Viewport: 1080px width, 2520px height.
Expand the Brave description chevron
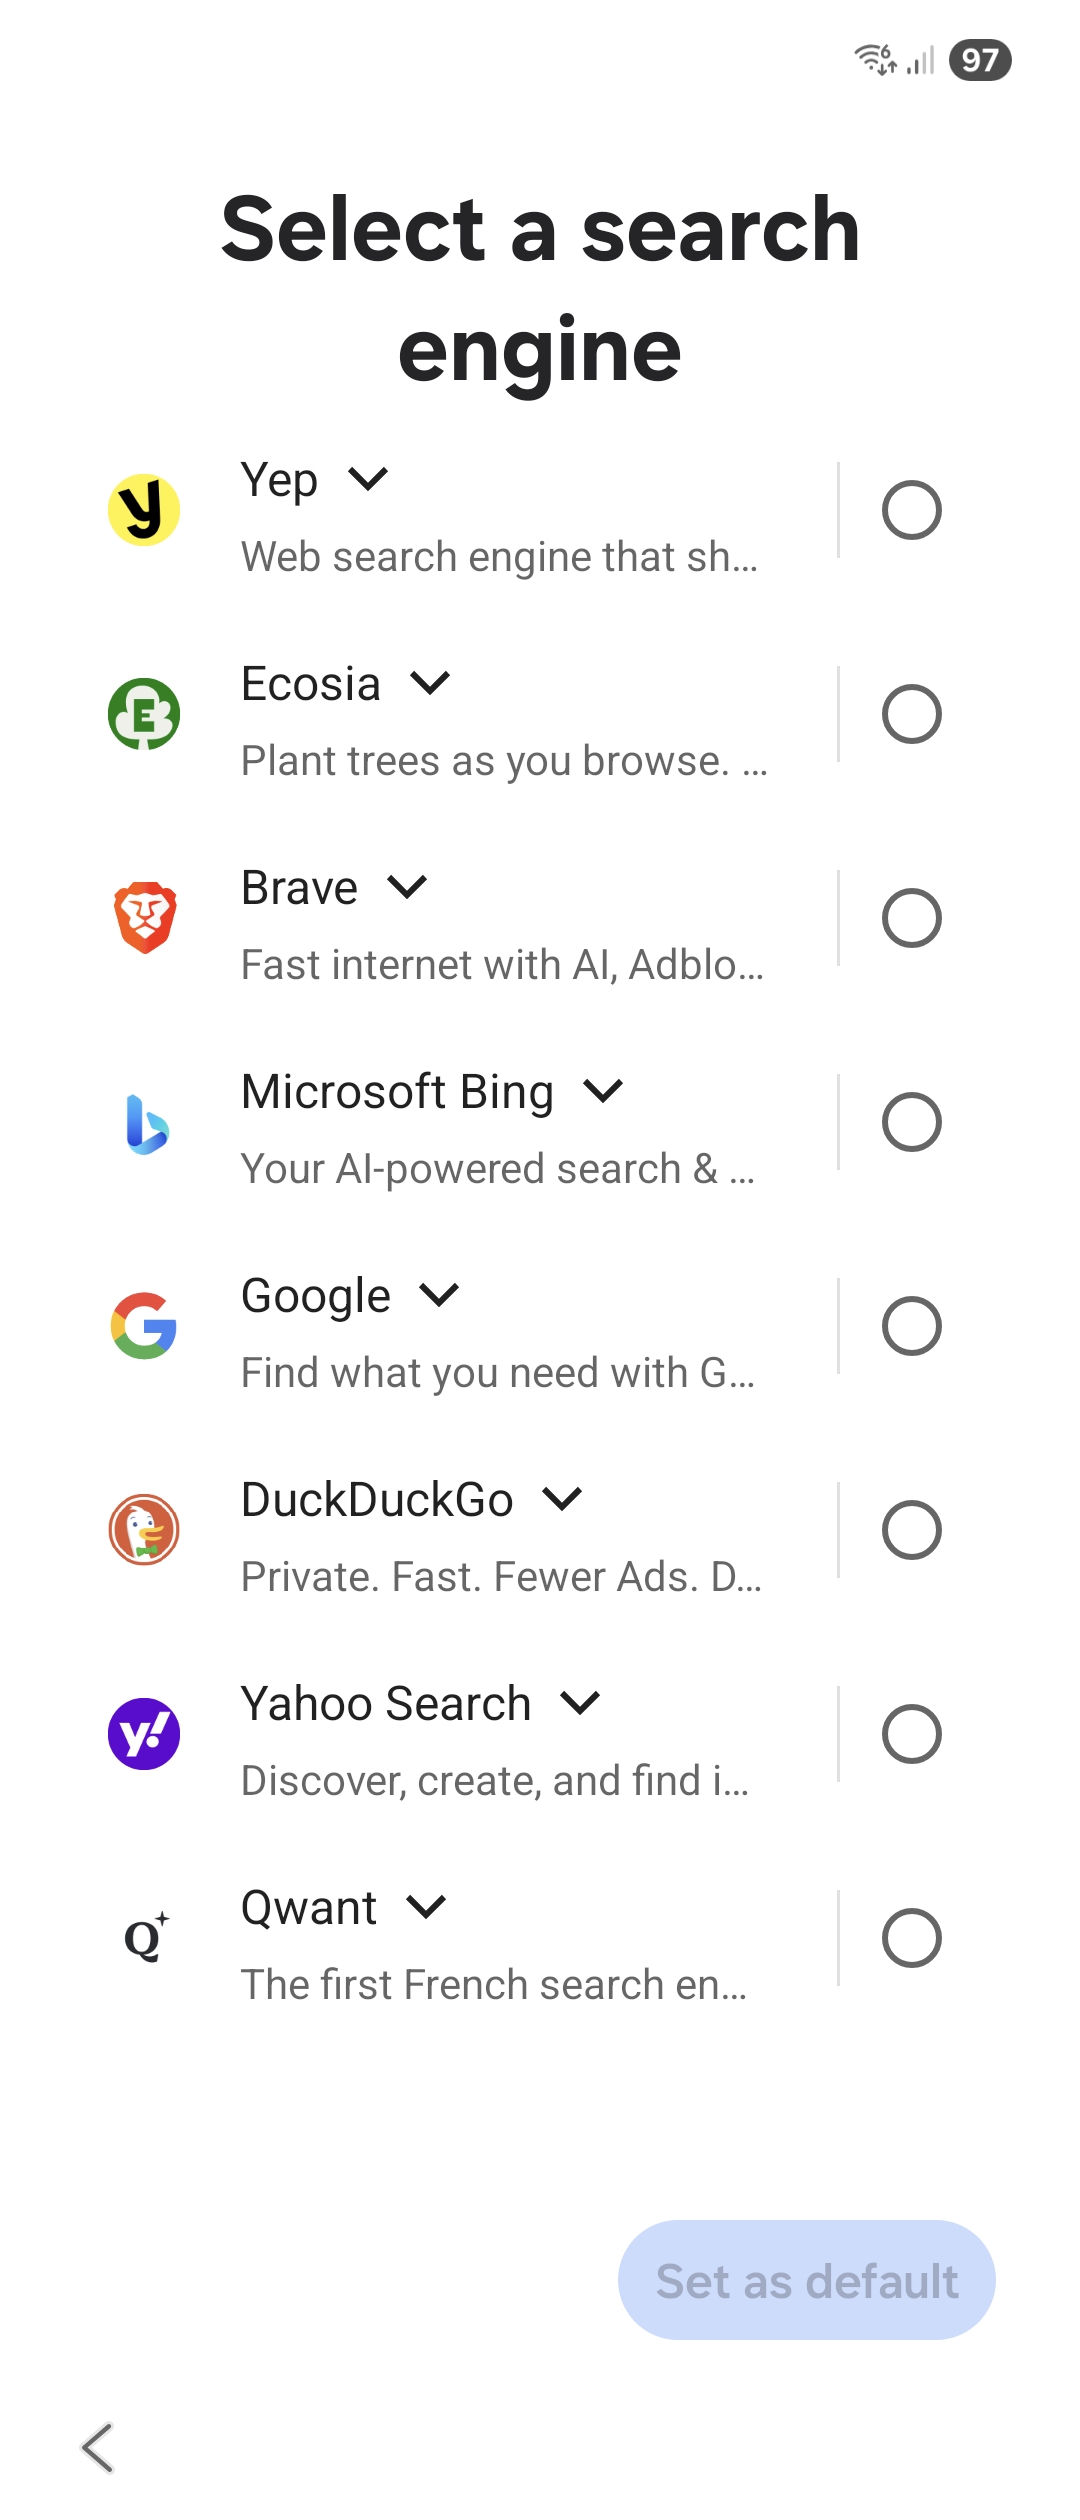[x=407, y=887]
